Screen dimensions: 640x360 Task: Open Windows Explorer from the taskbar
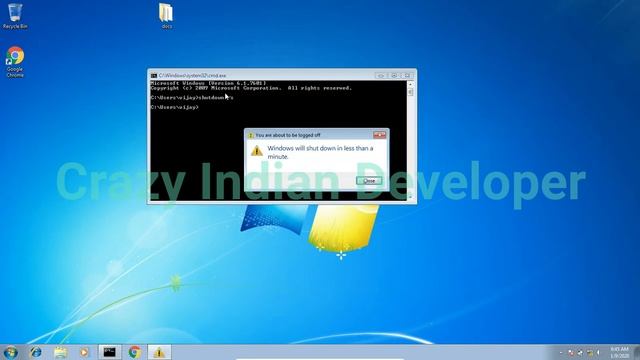[60, 352]
